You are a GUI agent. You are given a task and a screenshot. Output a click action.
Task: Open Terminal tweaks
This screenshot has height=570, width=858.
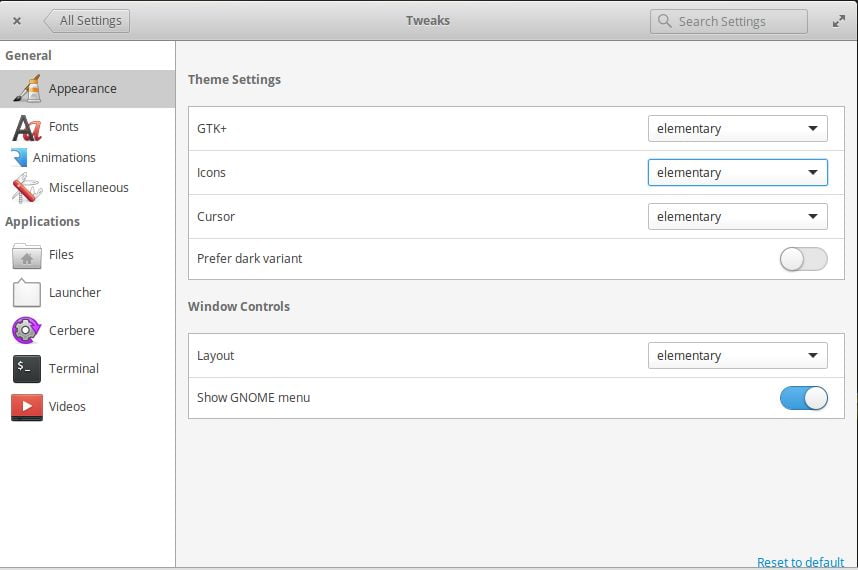[x=88, y=369]
